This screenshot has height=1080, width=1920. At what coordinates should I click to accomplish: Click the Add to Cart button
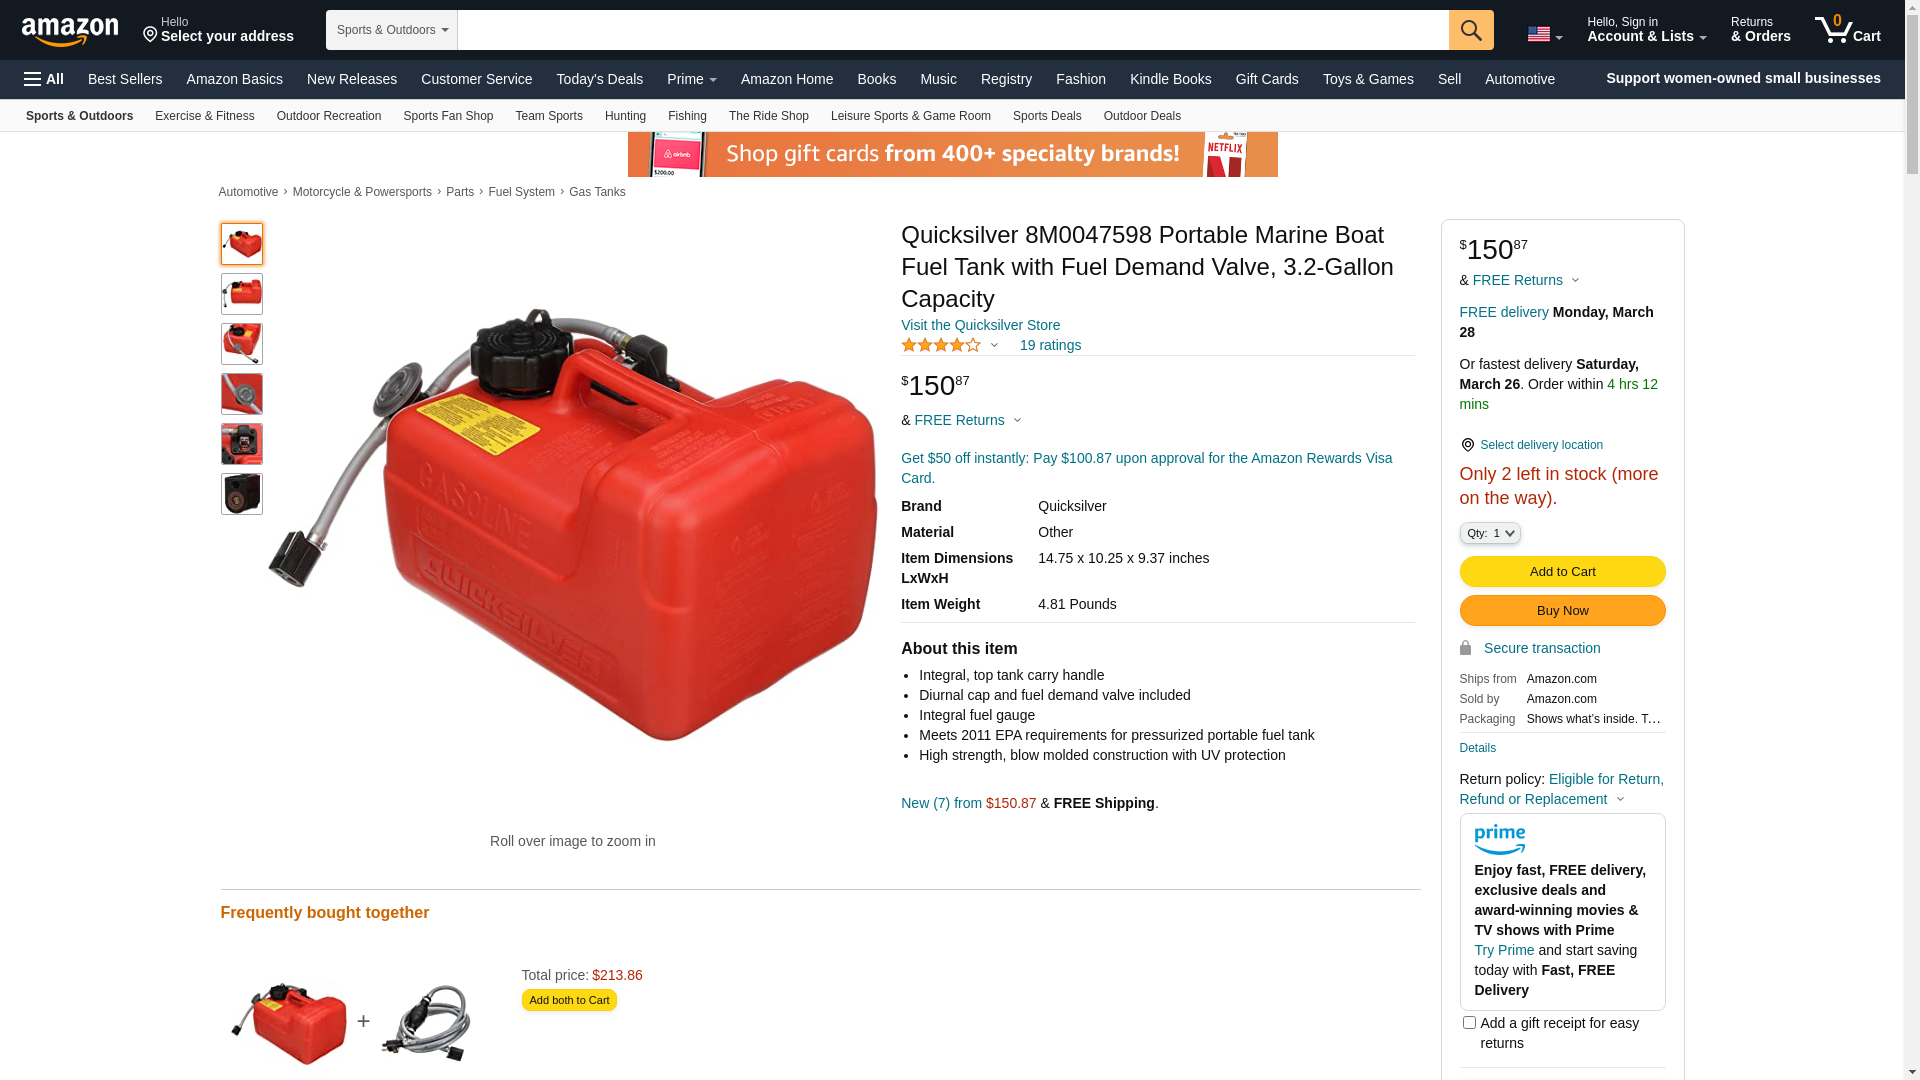click(1562, 572)
